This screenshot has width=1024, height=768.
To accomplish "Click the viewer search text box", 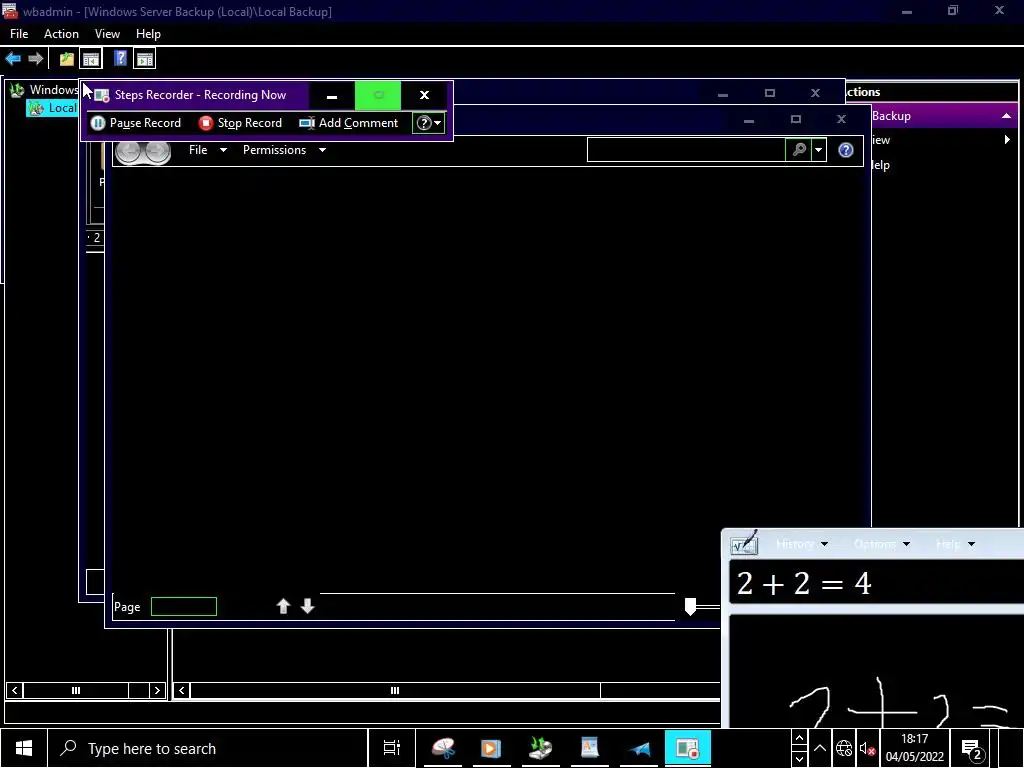I will click(x=686, y=150).
